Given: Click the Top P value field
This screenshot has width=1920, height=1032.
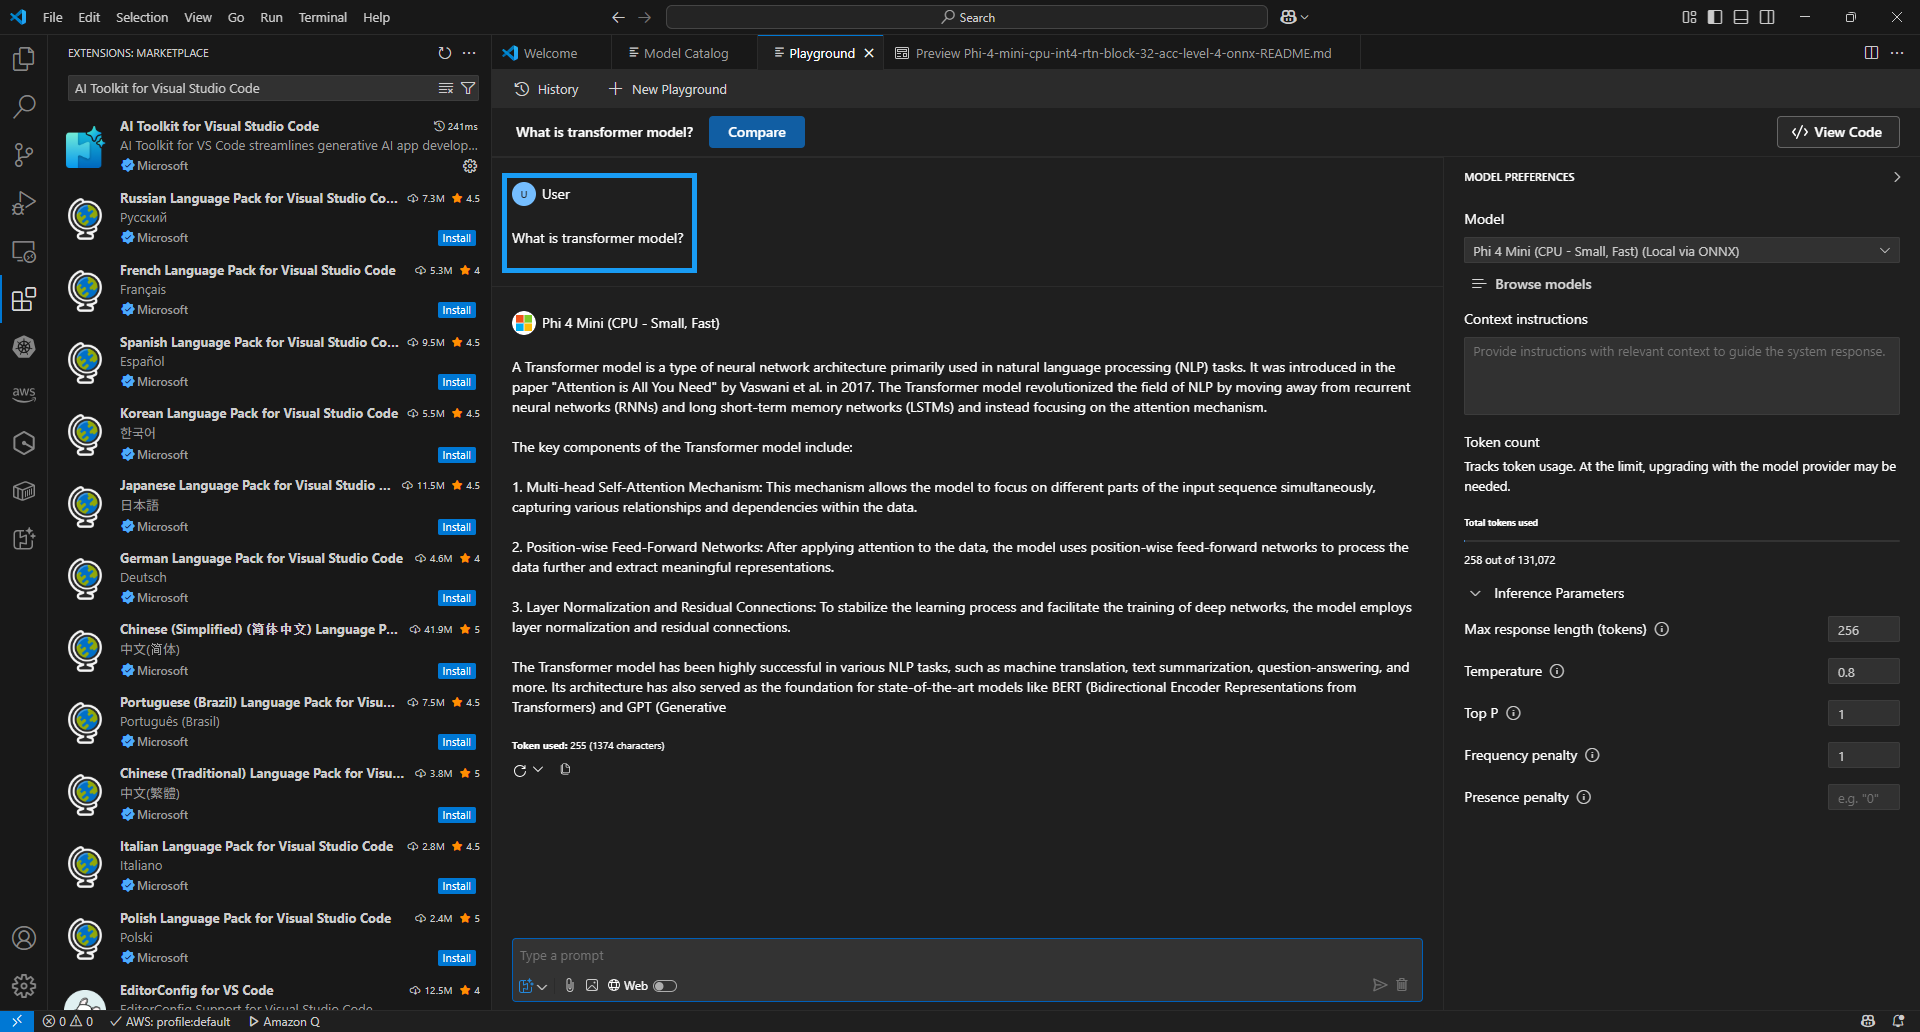Looking at the screenshot, I should pyautogui.click(x=1863, y=714).
